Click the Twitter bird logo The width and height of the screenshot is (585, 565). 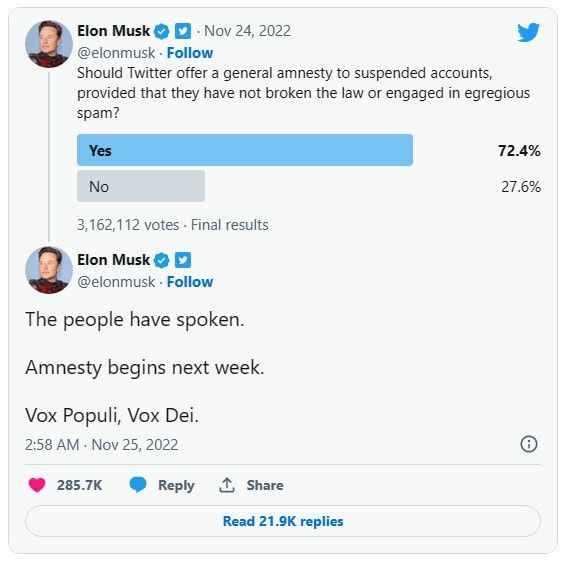coord(528,32)
